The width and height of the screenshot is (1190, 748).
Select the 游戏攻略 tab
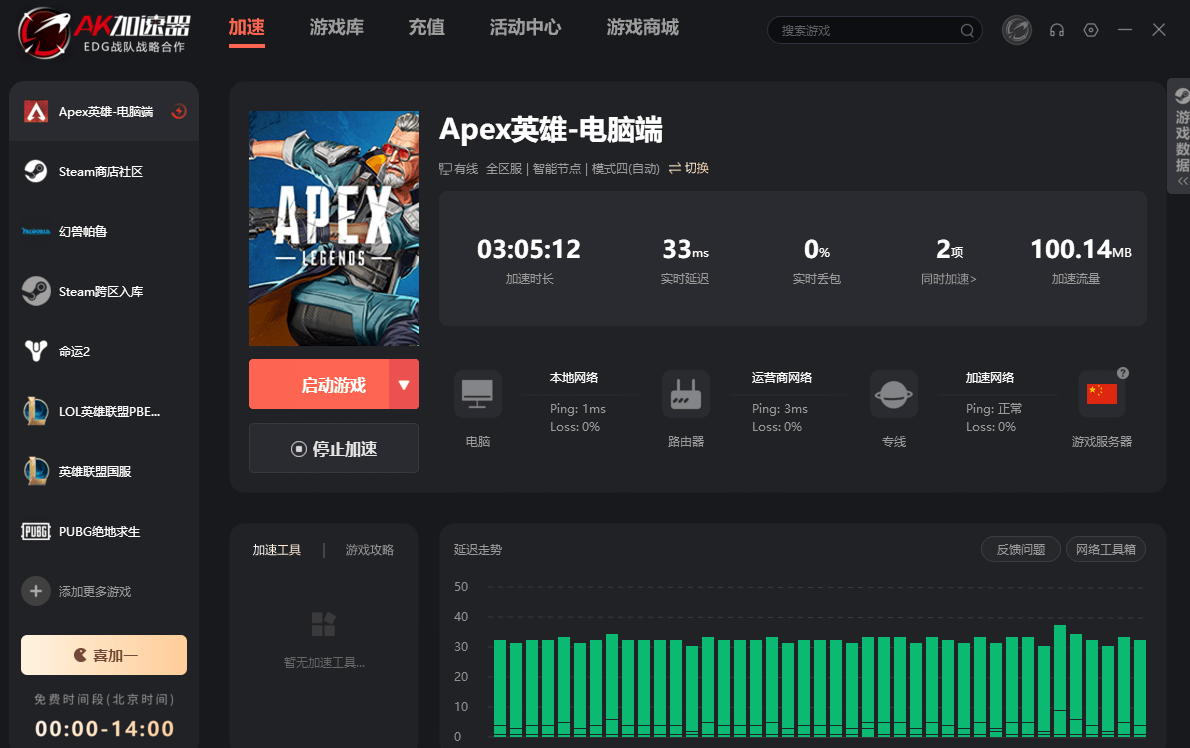[x=370, y=550]
